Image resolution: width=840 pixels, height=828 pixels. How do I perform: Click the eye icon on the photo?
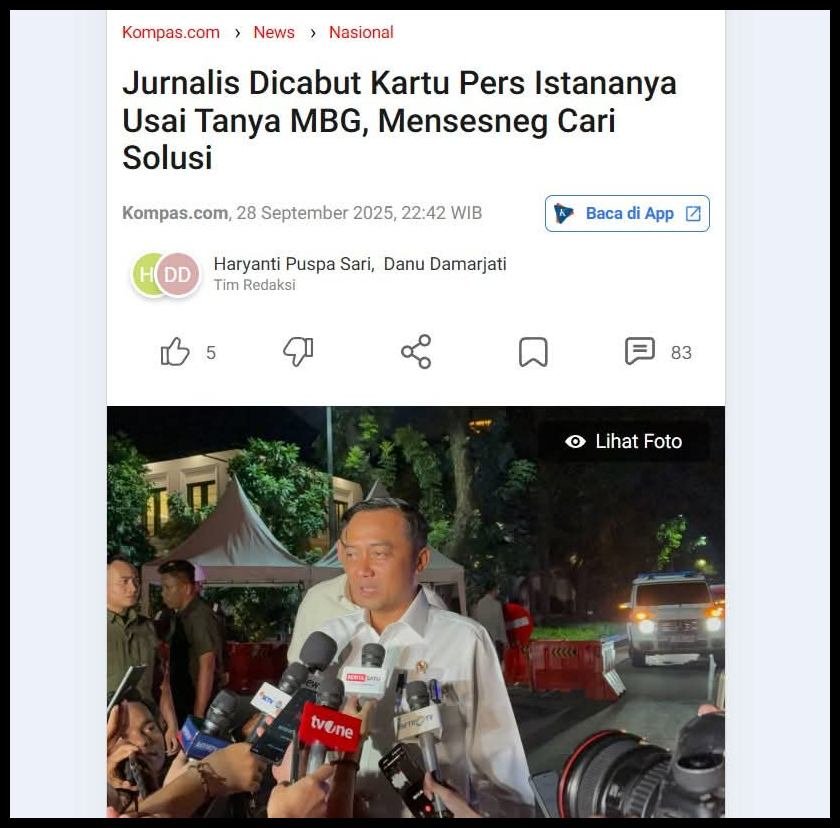[575, 441]
